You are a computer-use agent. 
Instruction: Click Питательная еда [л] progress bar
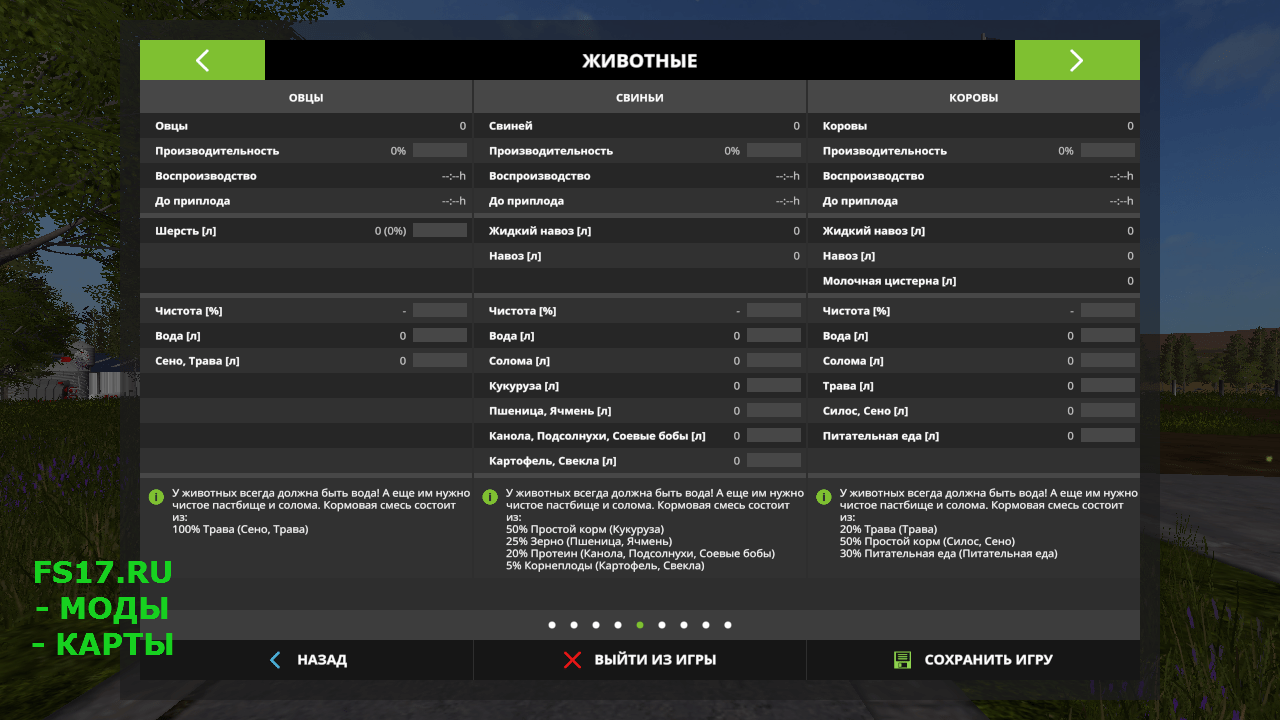click(1108, 435)
